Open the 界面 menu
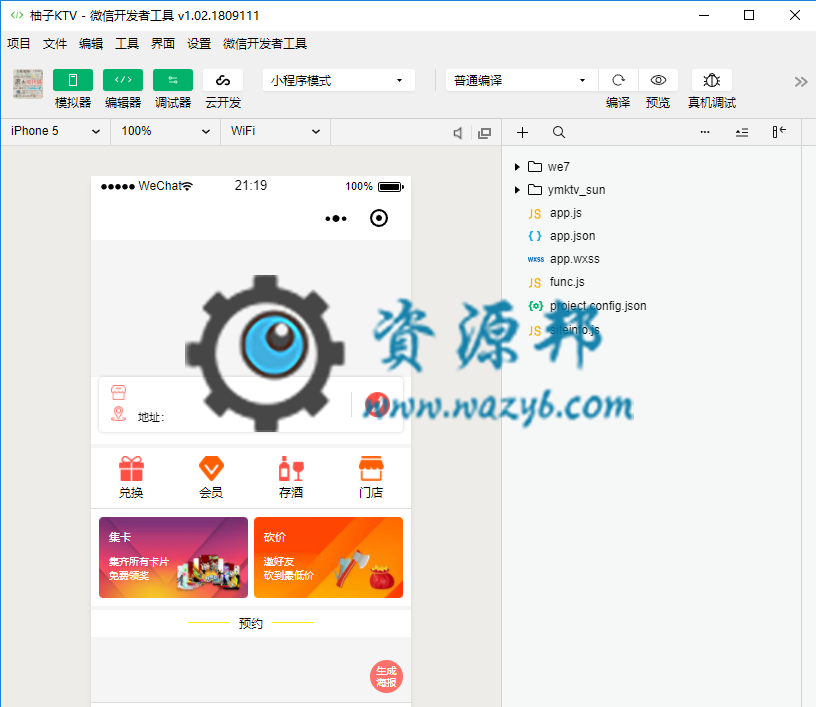The image size is (816, 707). tap(163, 44)
